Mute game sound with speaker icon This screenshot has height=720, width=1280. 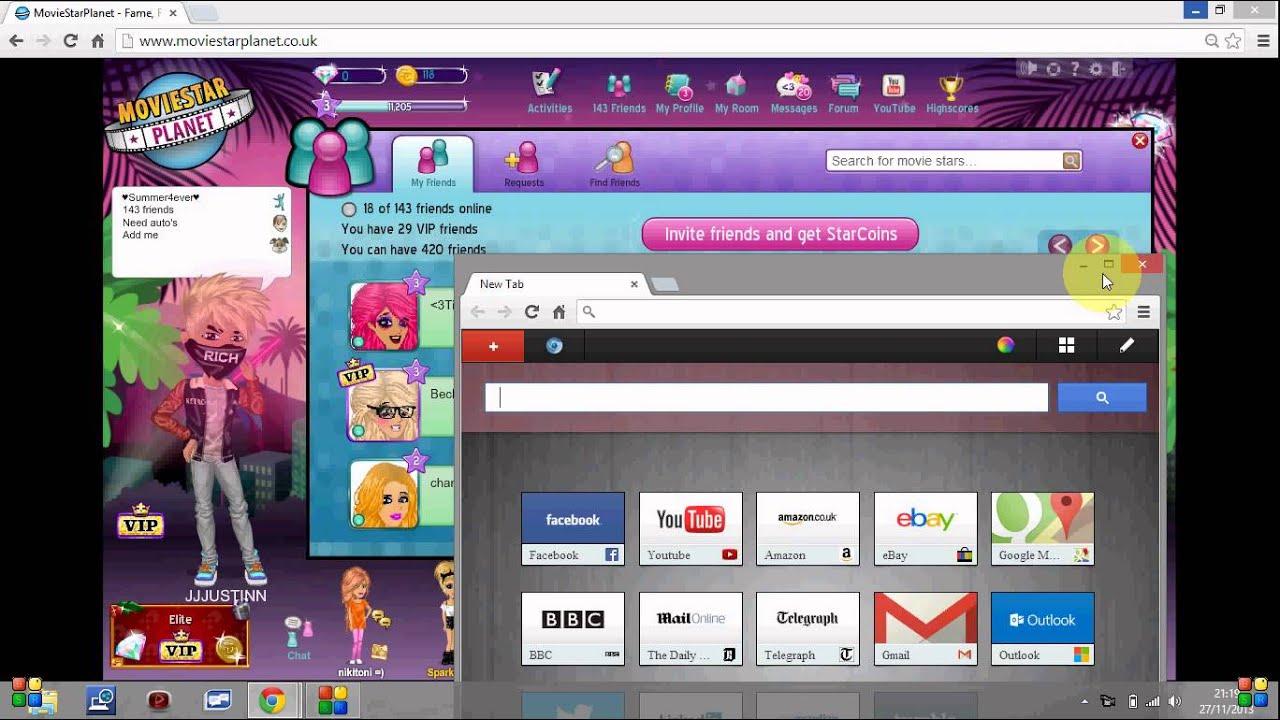click(1030, 69)
